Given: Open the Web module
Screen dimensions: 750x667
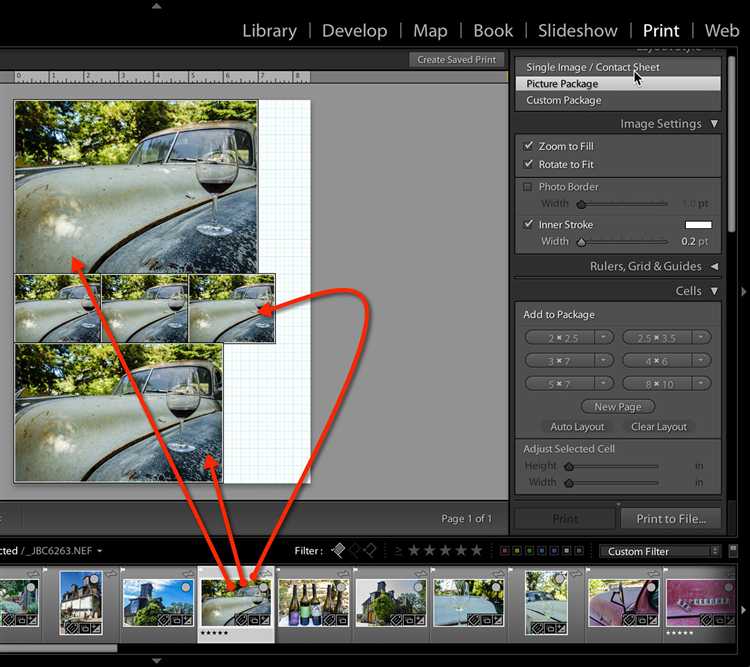Looking at the screenshot, I should point(722,31).
